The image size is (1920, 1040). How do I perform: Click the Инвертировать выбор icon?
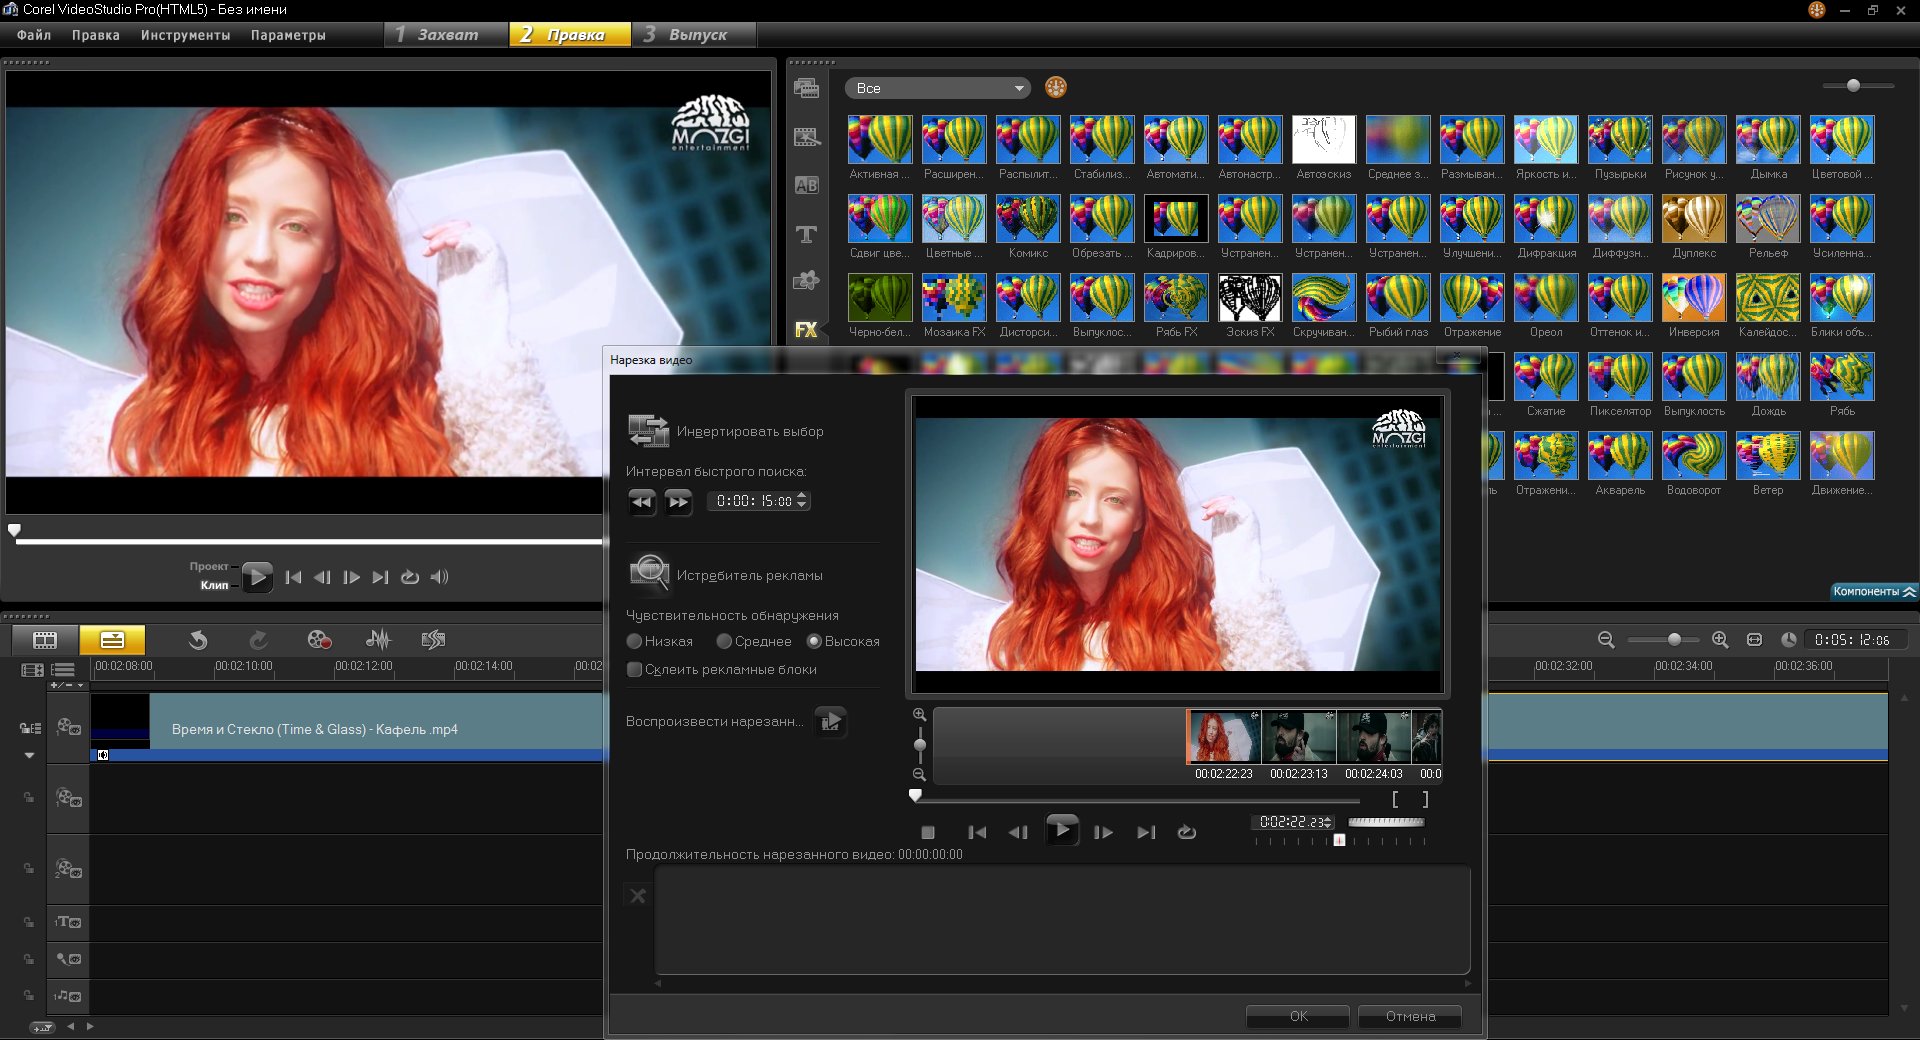[648, 431]
